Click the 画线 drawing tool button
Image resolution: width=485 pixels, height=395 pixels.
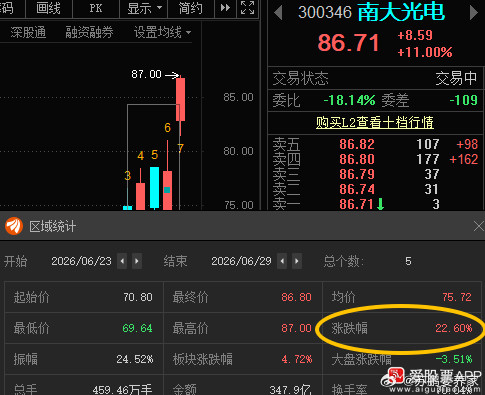click(49, 8)
